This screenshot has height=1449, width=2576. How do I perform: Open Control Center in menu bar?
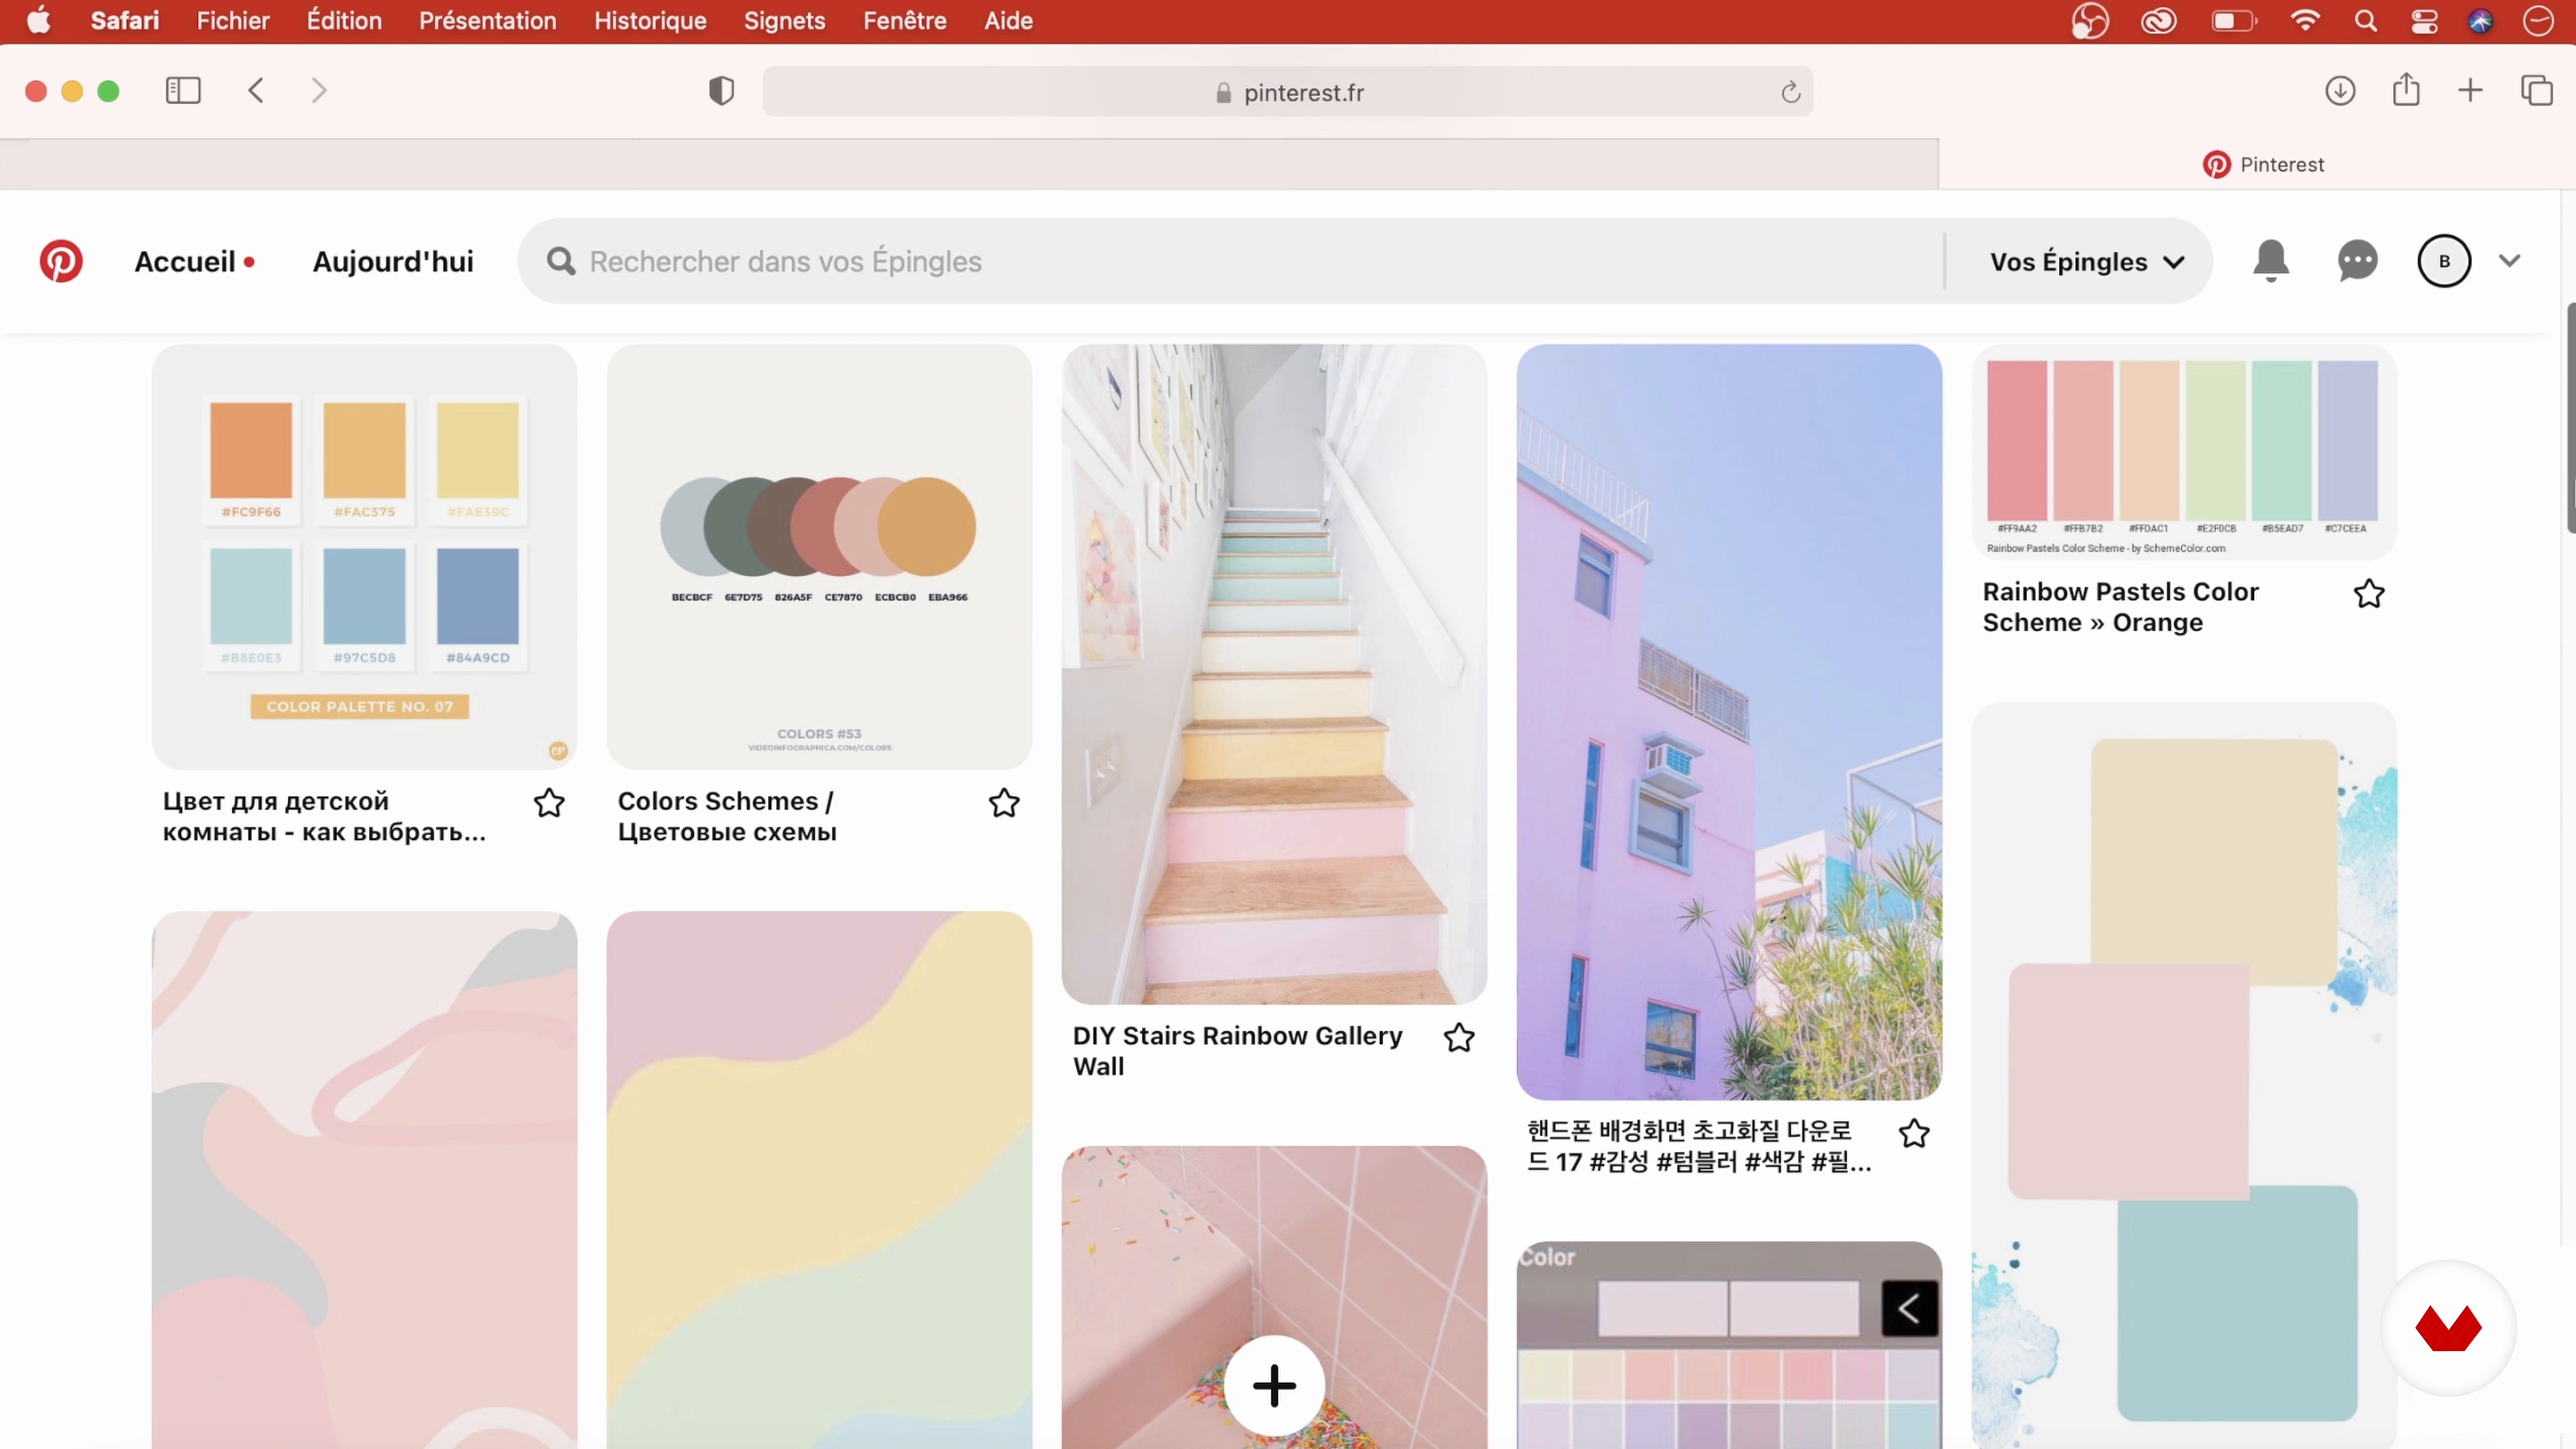coord(2424,21)
